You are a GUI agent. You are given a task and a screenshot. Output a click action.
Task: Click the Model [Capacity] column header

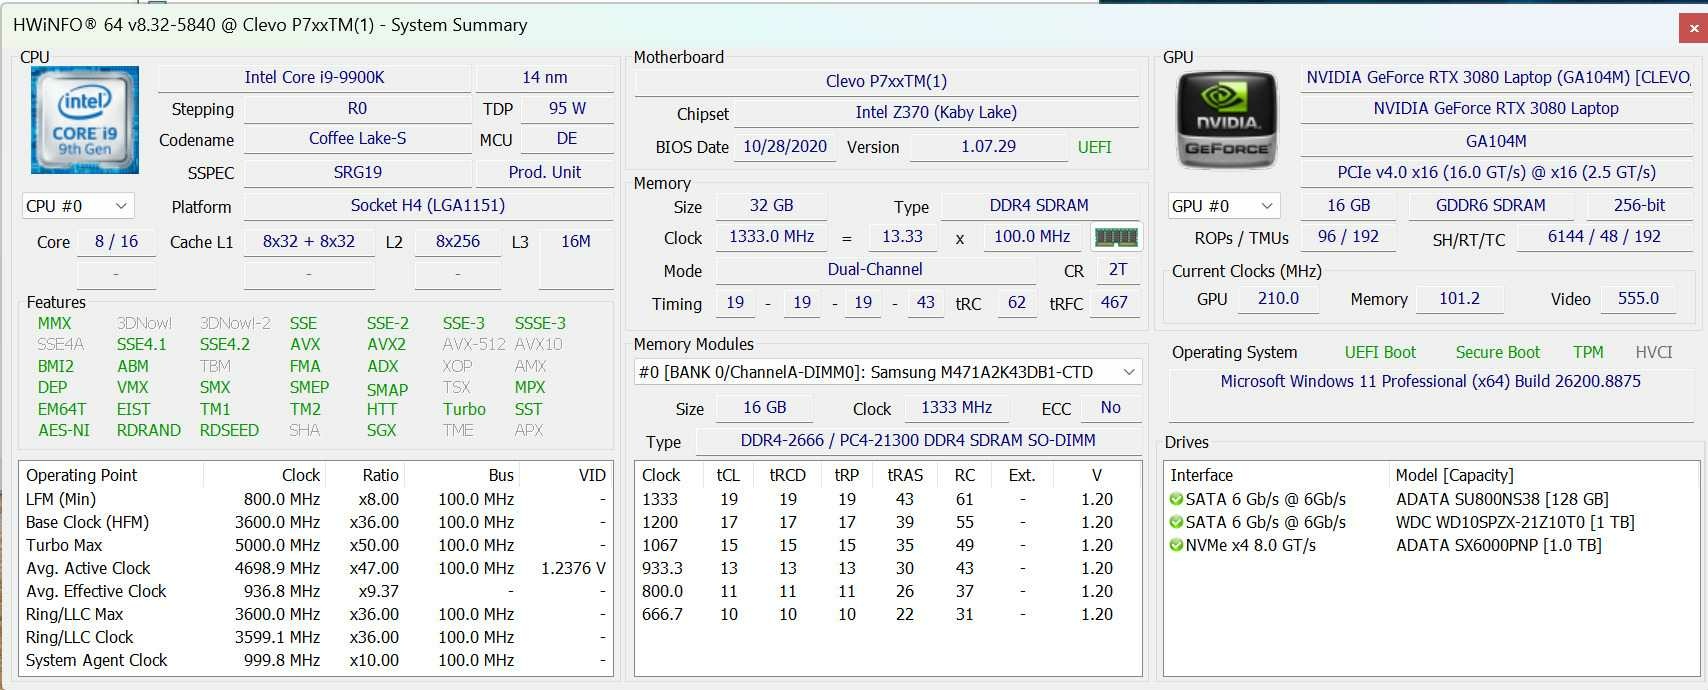tap(1454, 475)
